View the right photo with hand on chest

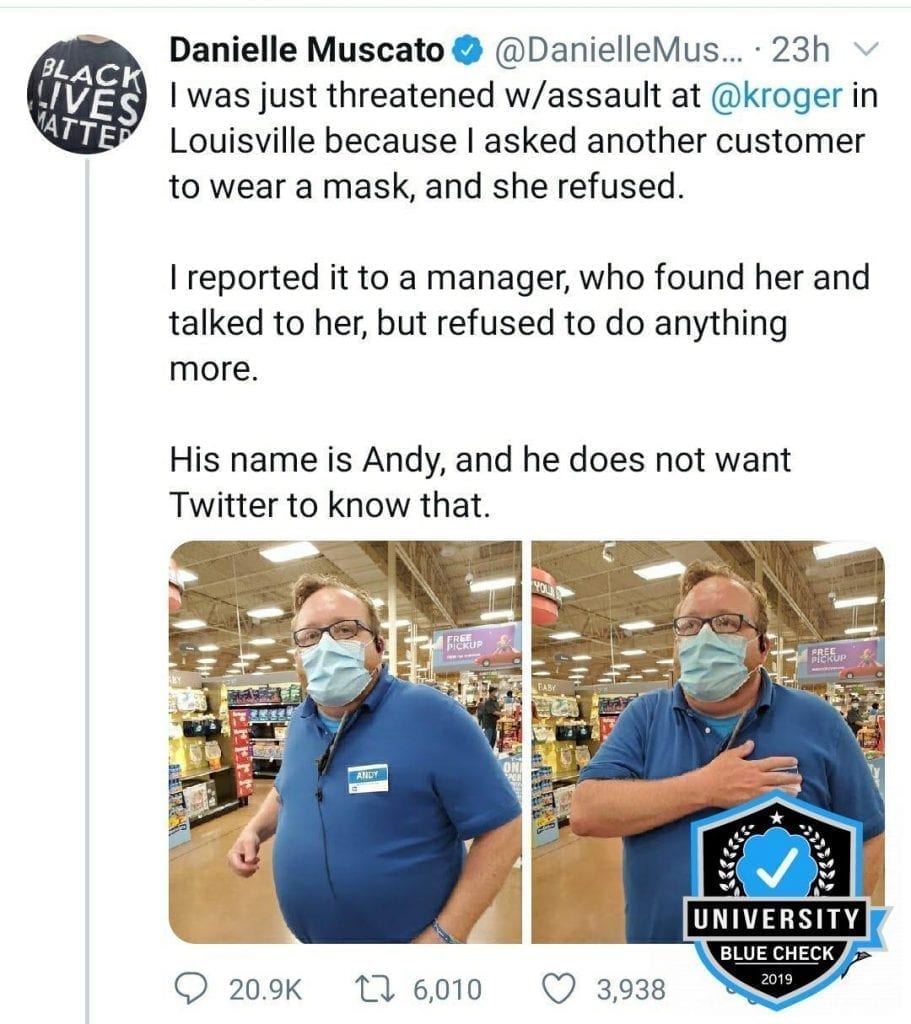point(708,741)
